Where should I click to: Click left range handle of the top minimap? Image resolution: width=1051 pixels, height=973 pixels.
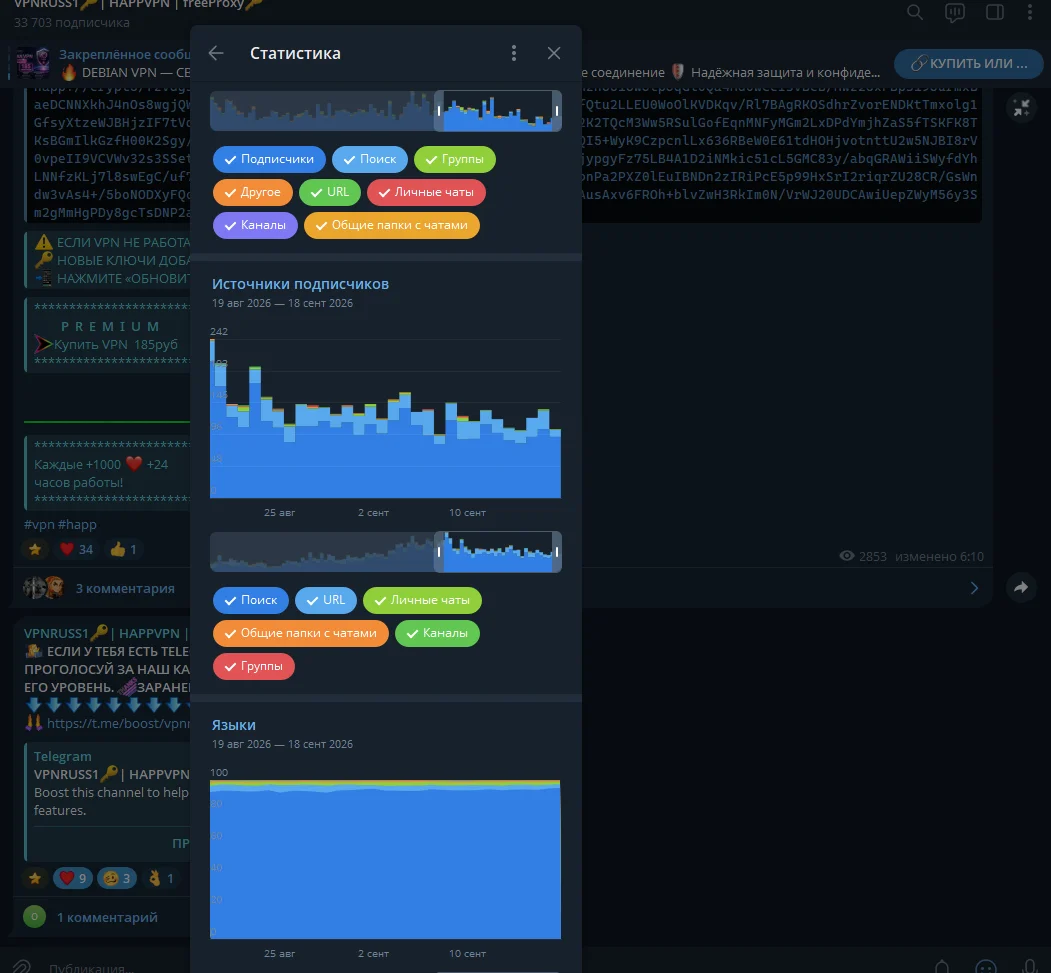[x=439, y=111]
